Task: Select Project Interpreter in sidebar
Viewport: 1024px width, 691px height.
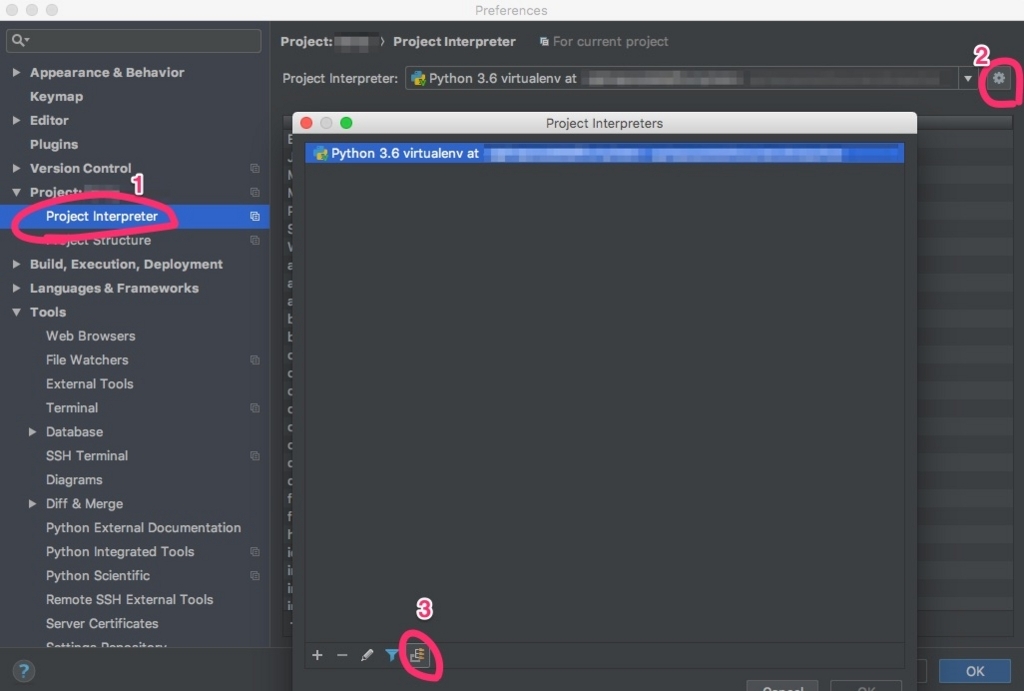Action: point(101,216)
